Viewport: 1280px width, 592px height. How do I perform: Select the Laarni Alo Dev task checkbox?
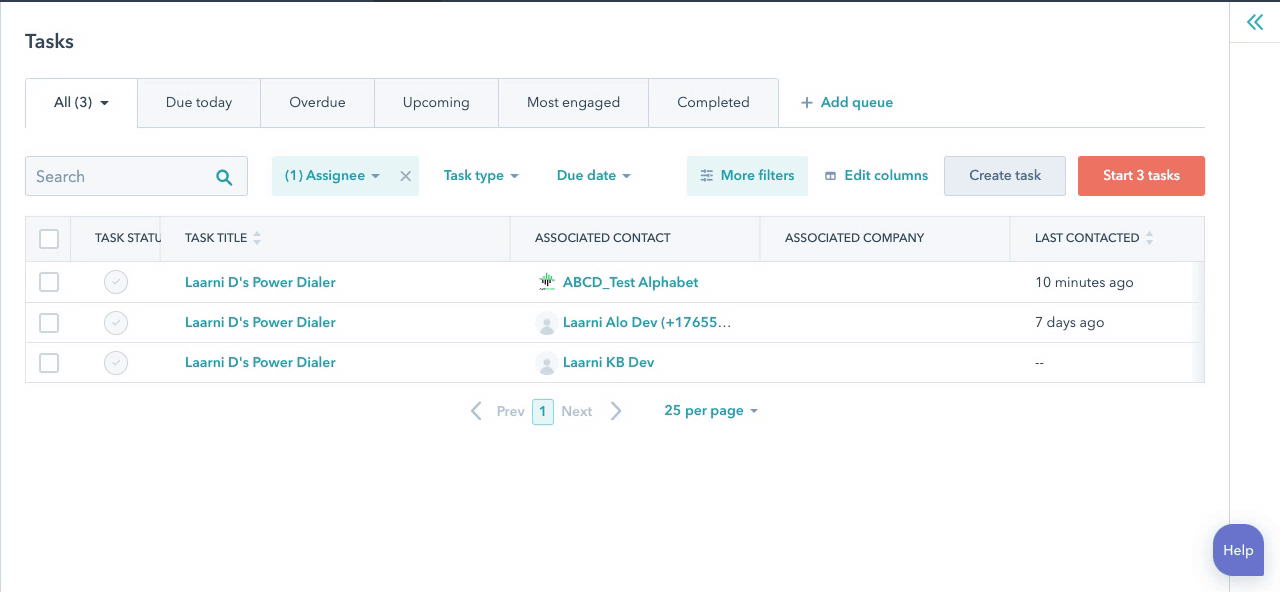[49, 323]
